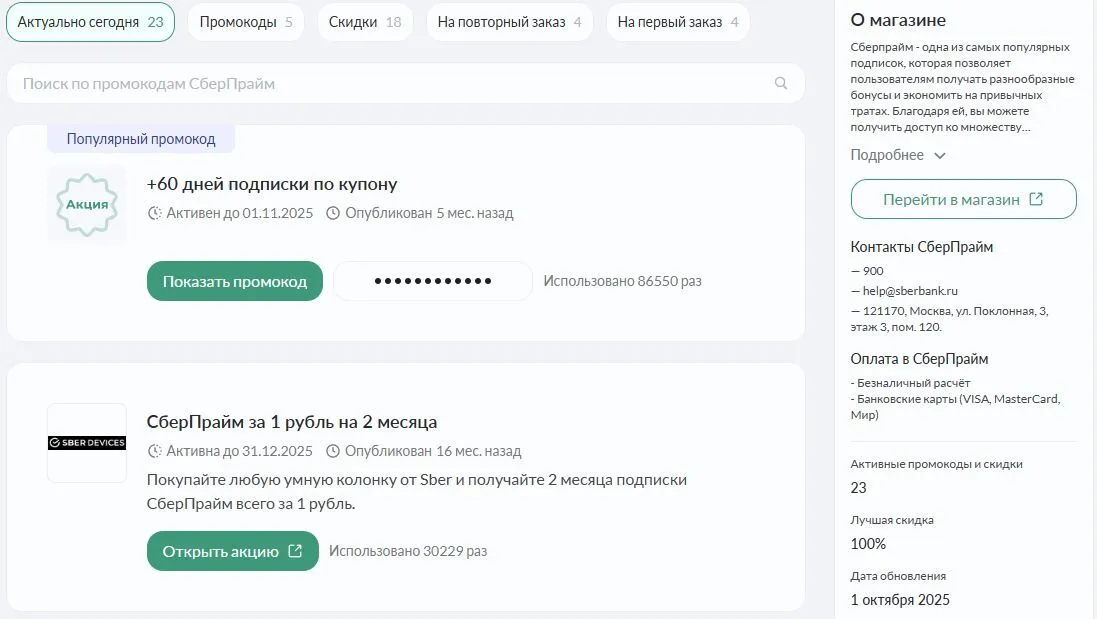Click external link icon in Перейти в магазин

pos(1036,199)
